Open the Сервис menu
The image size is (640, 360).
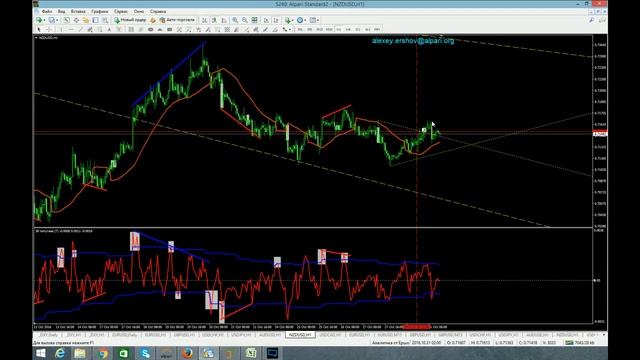tap(121, 11)
